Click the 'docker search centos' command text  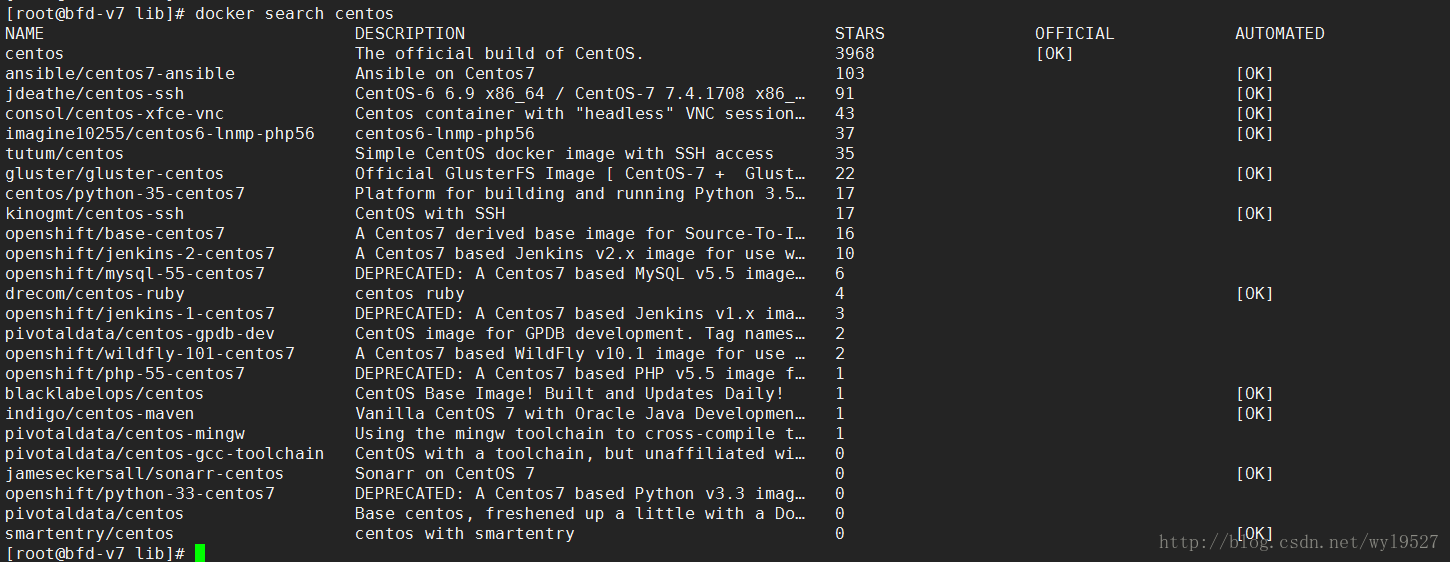[x=294, y=13]
